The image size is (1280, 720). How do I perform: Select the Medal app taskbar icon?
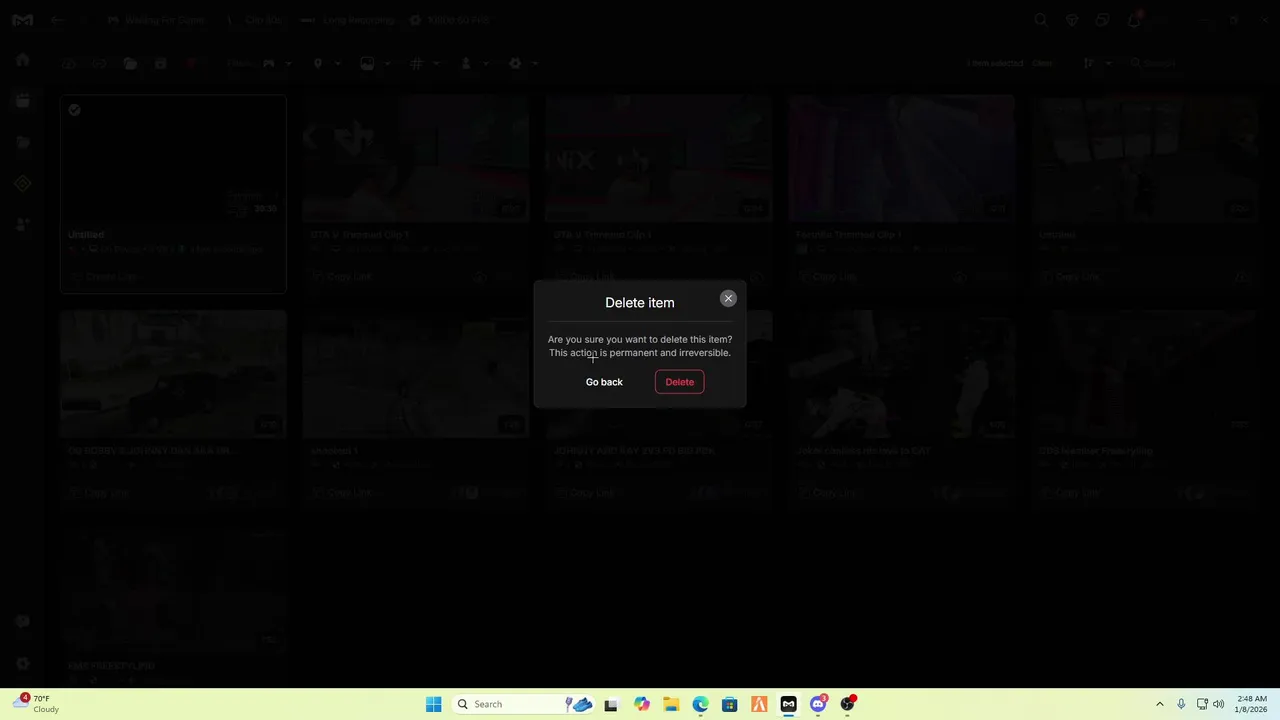[x=788, y=704]
